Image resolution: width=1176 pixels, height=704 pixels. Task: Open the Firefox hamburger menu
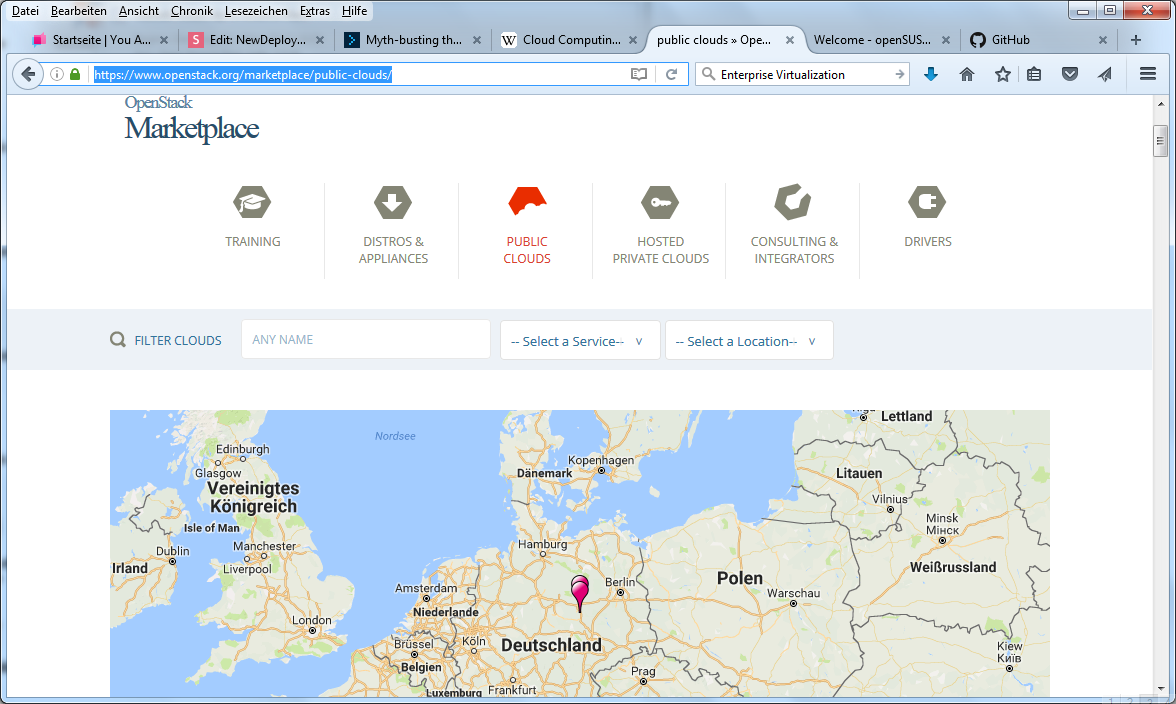tap(1148, 73)
